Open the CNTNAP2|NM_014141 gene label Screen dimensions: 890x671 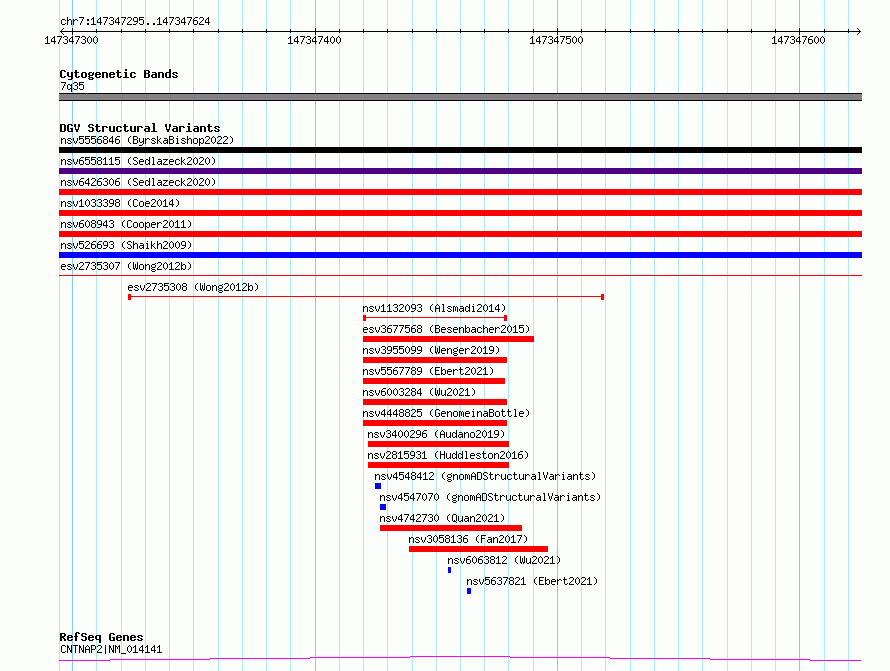pyautogui.click(x=111, y=649)
